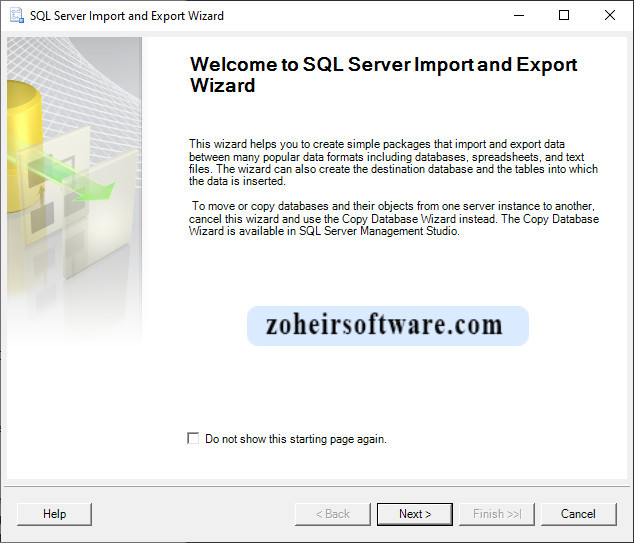Maximize the wizard window
This screenshot has height=543, width=634.
[x=564, y=16]
